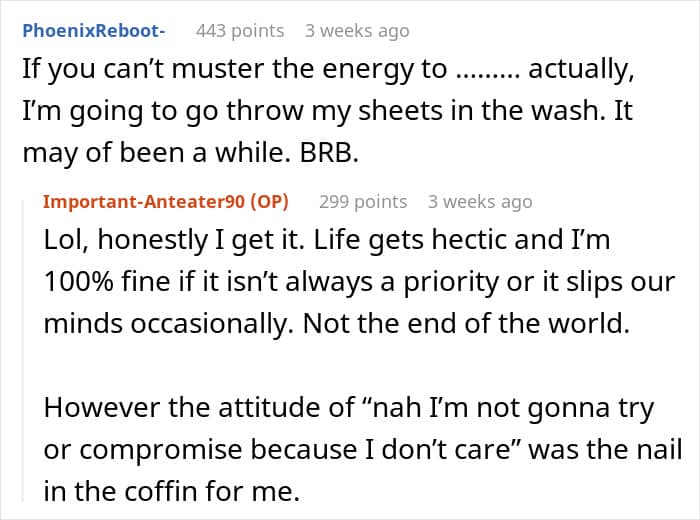Click the line "Lol, honestly I get it"

pos(327,240)
